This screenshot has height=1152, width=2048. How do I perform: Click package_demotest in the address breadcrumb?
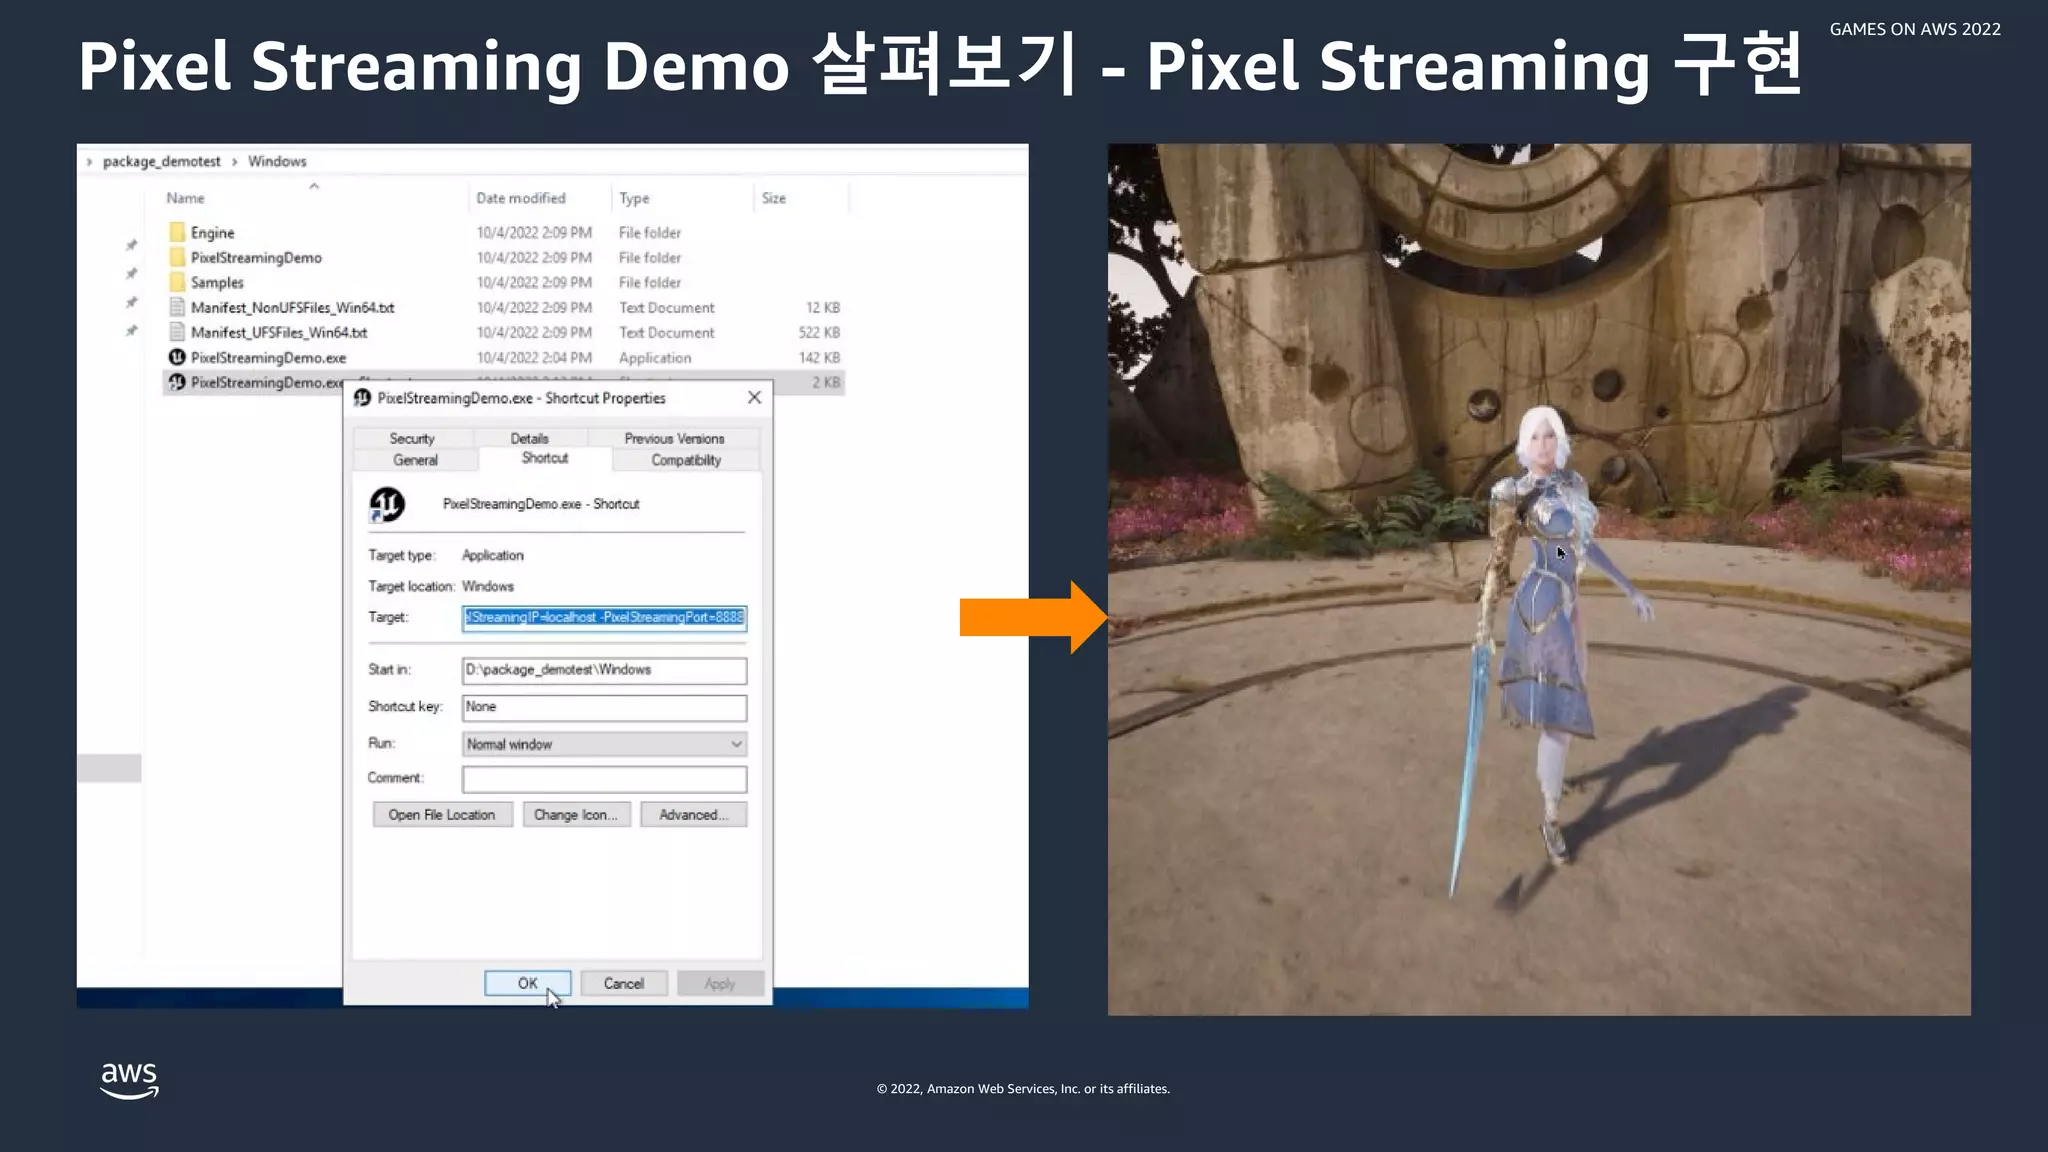click(x=161, y=161)
